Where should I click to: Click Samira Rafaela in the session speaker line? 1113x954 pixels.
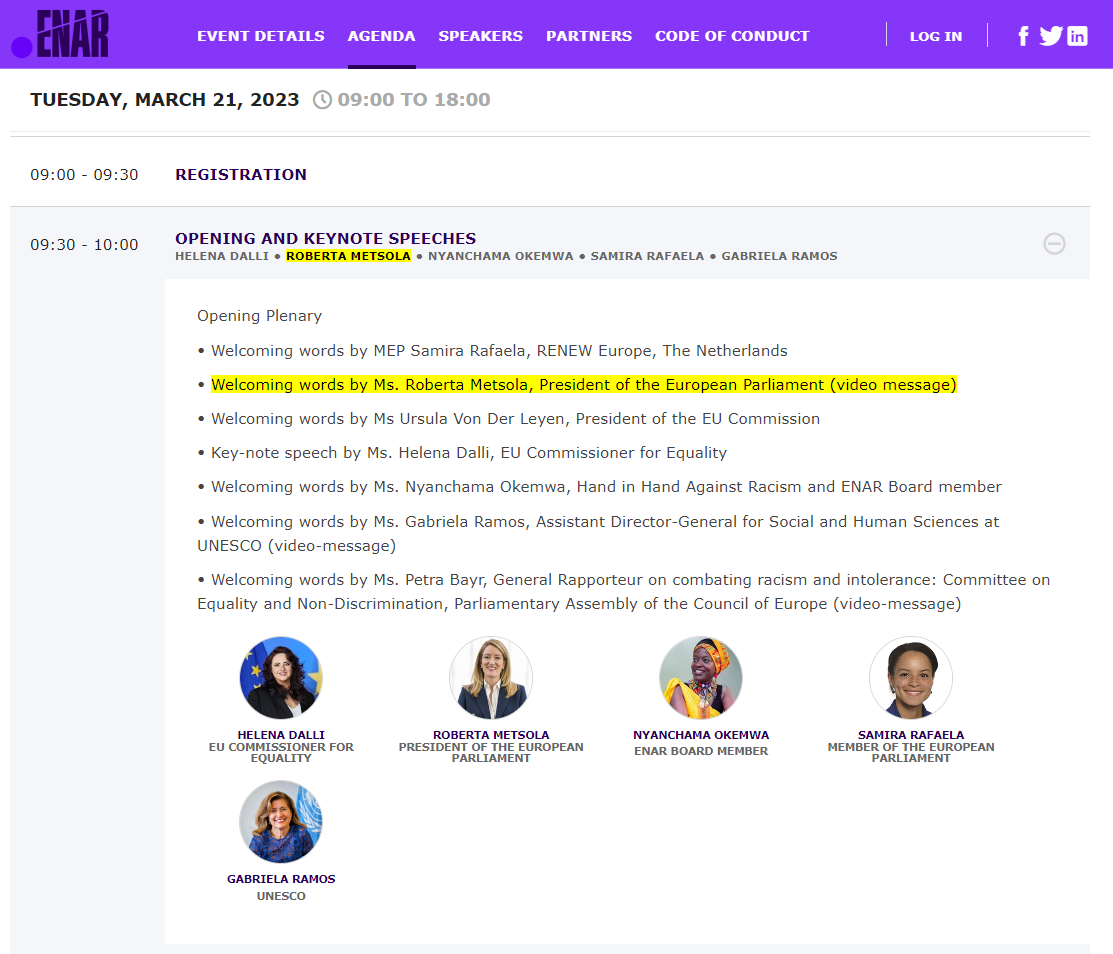tap(647, 256)
